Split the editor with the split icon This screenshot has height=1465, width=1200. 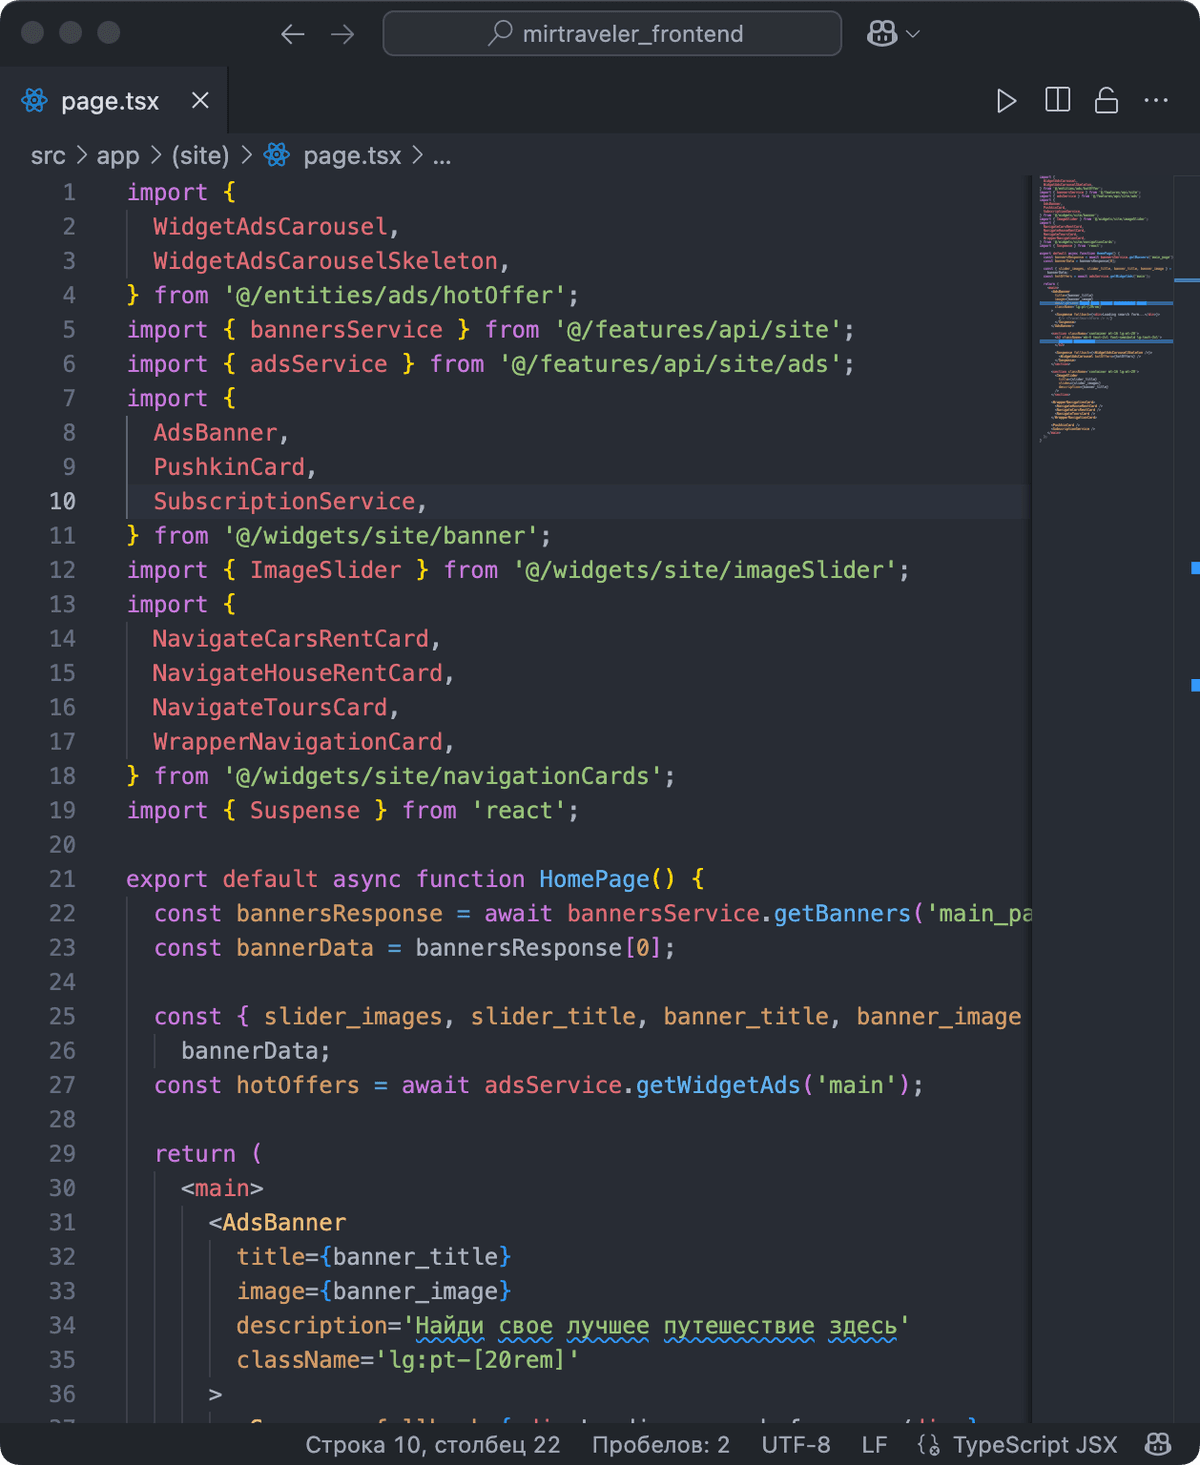1057,100
